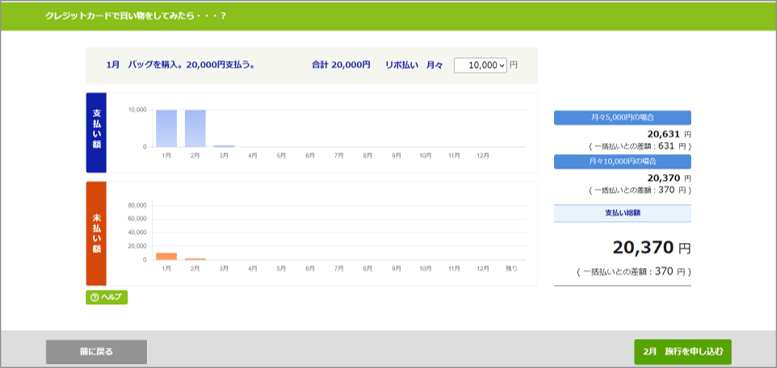Click the January orange bar in unpaid chart

166,257
